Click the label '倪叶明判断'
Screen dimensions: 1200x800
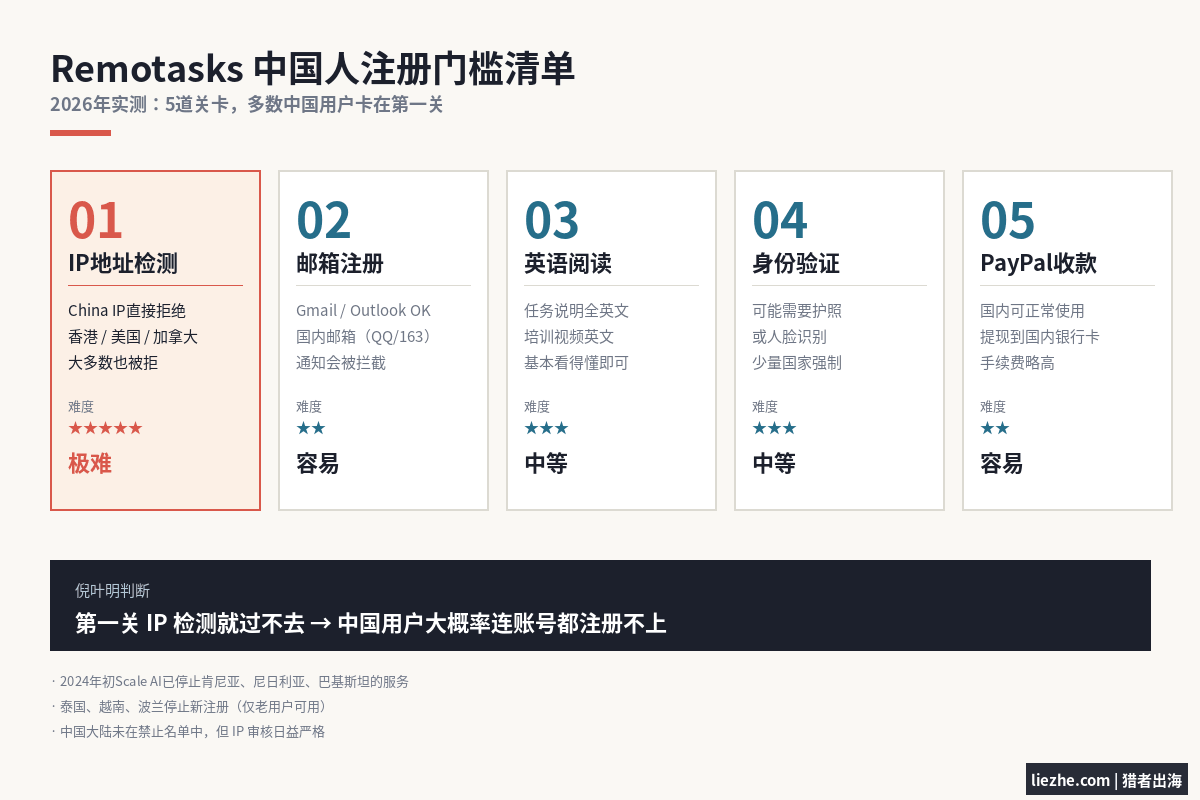[x=113, y=591]
